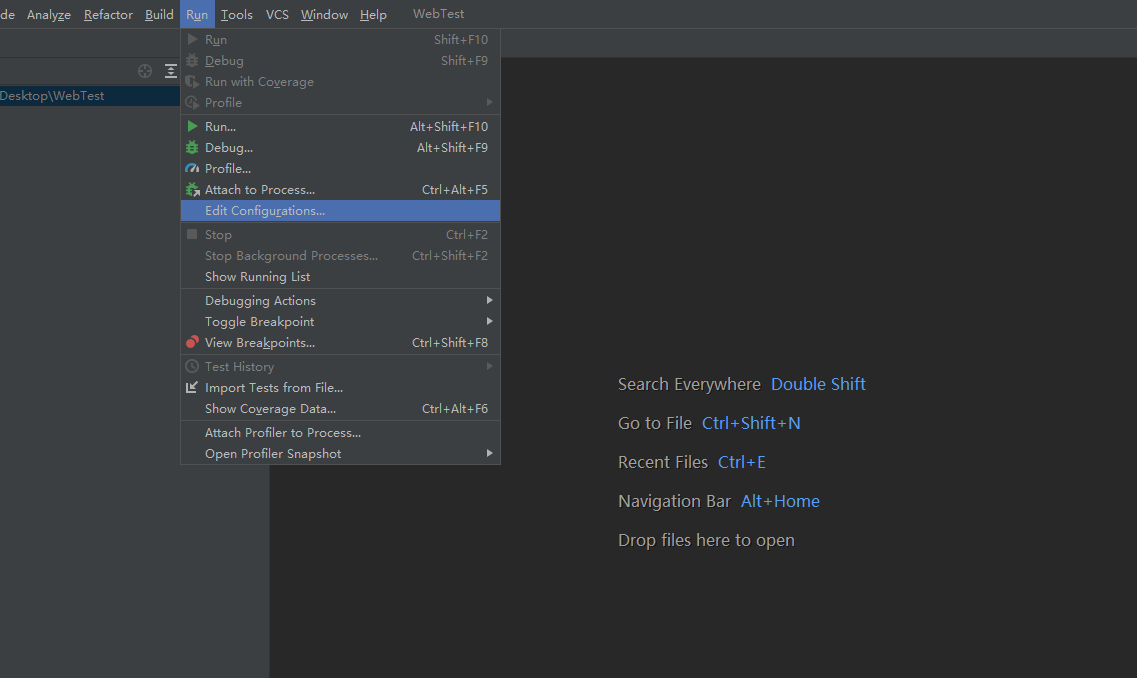
Task: Click the Import Tests from File icon
Action: 192,387
